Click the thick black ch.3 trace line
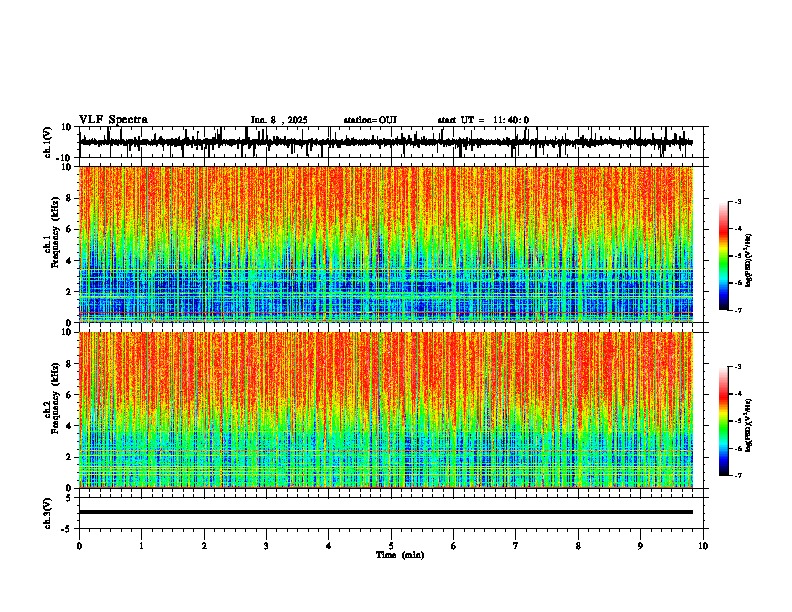 pyautogui.click(x=386, y=512)
